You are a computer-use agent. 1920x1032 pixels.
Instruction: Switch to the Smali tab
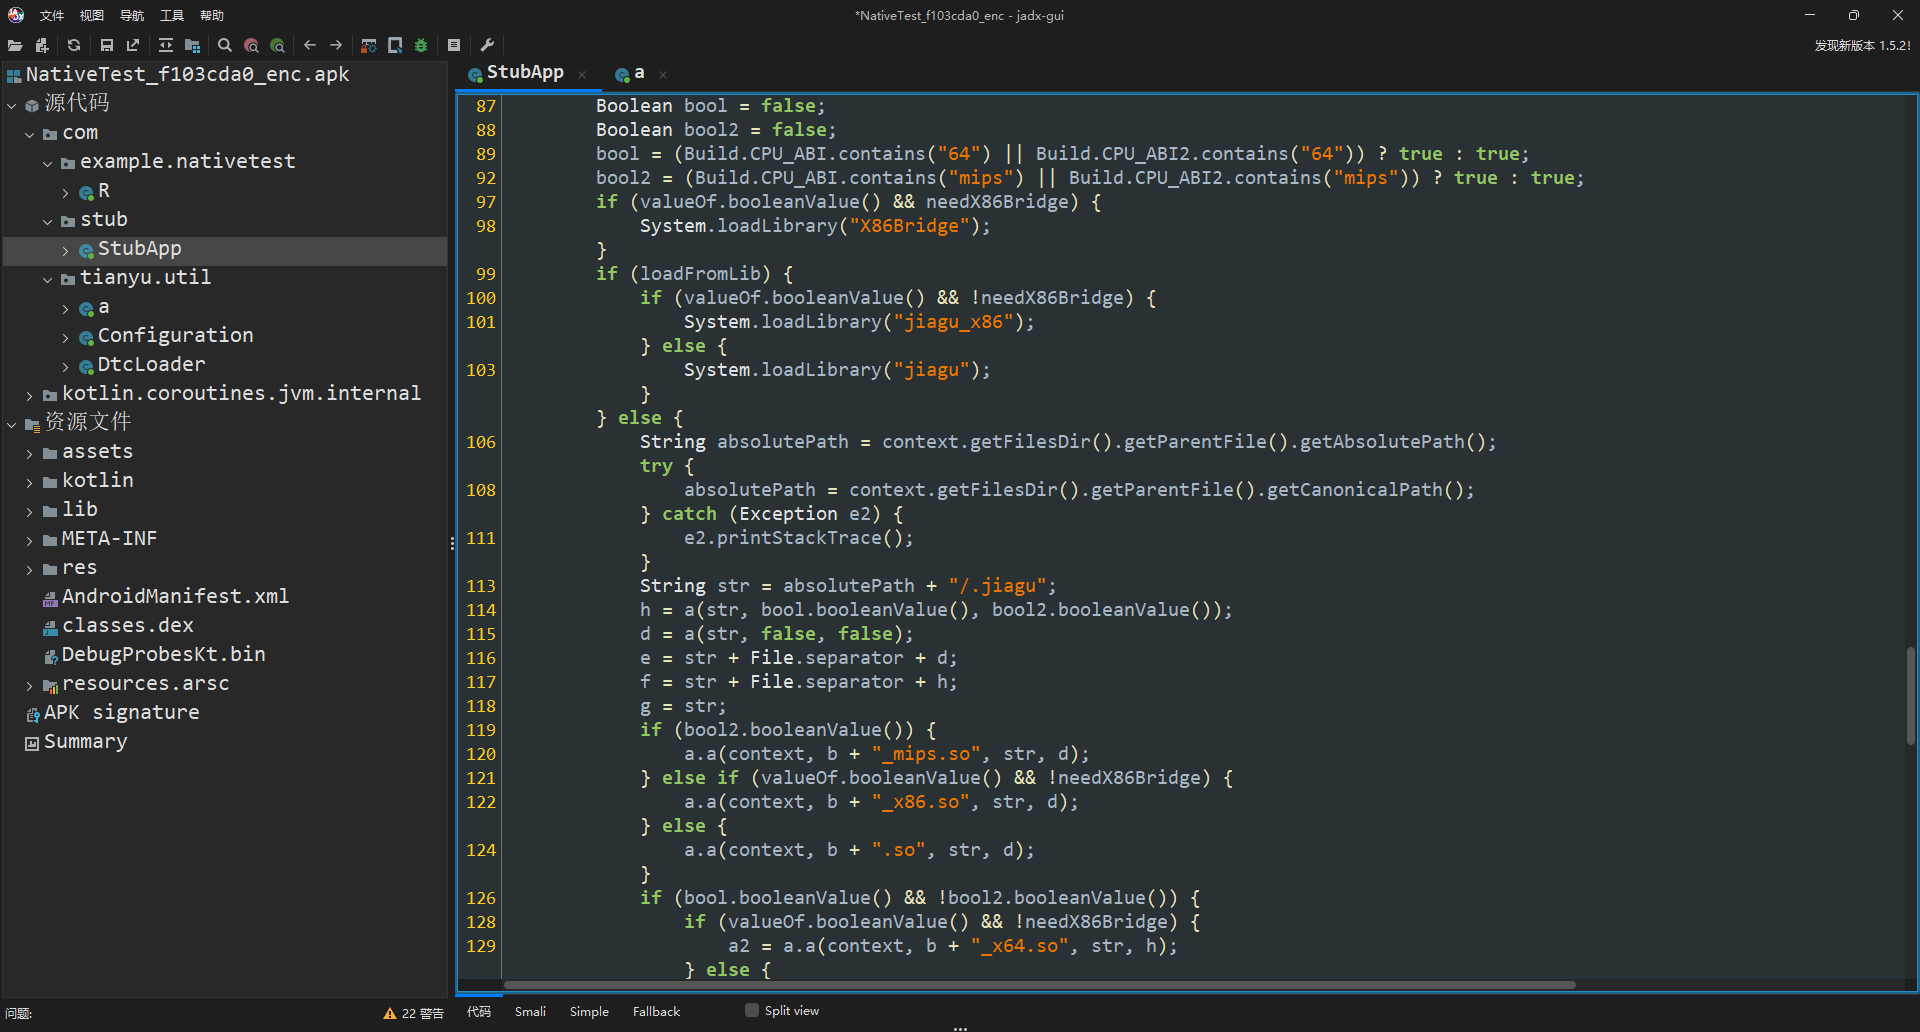coord(530,1011)
